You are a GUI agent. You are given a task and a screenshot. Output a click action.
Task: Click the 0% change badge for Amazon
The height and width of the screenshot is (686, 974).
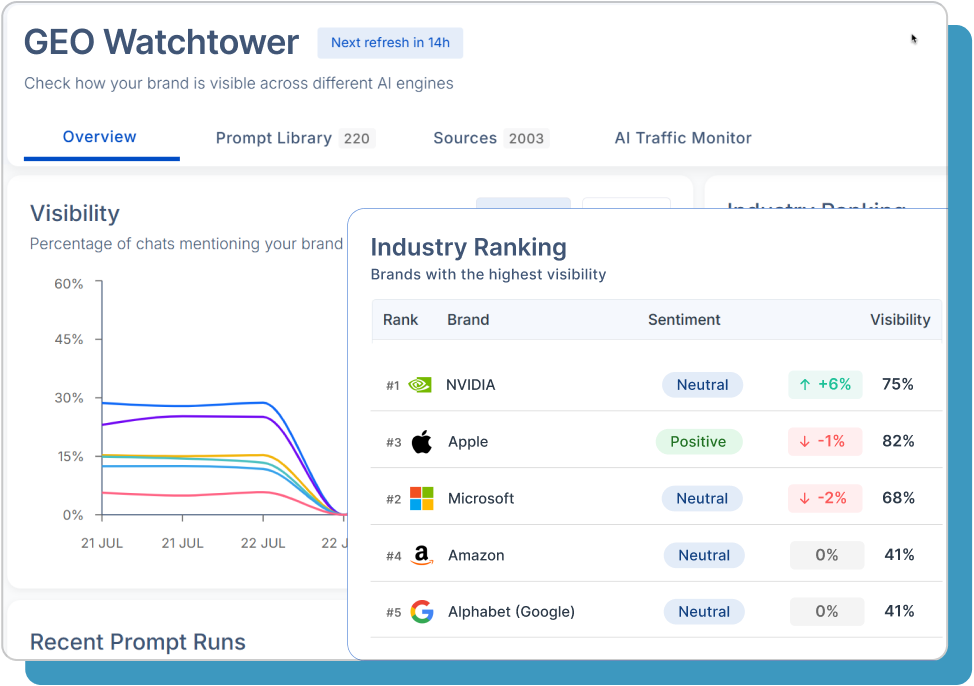[827, 555]
